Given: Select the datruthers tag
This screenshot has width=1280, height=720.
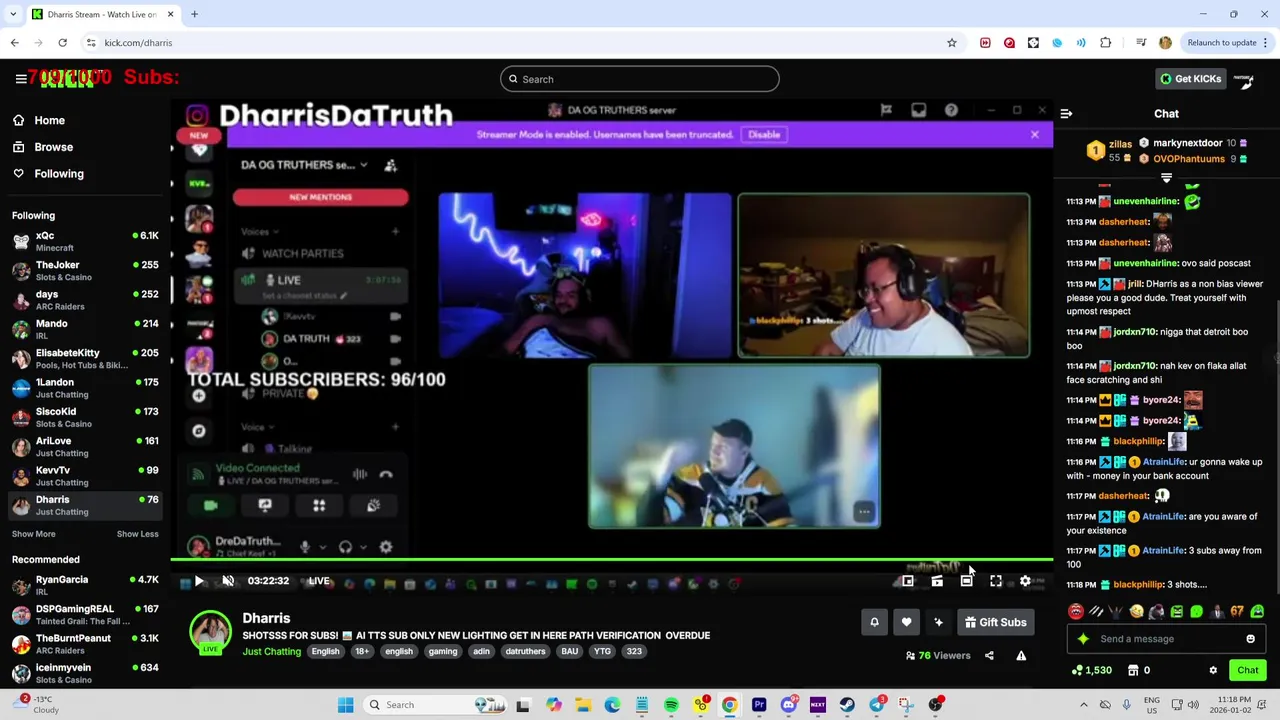Looking at the screenshot, I should (525, 652).
